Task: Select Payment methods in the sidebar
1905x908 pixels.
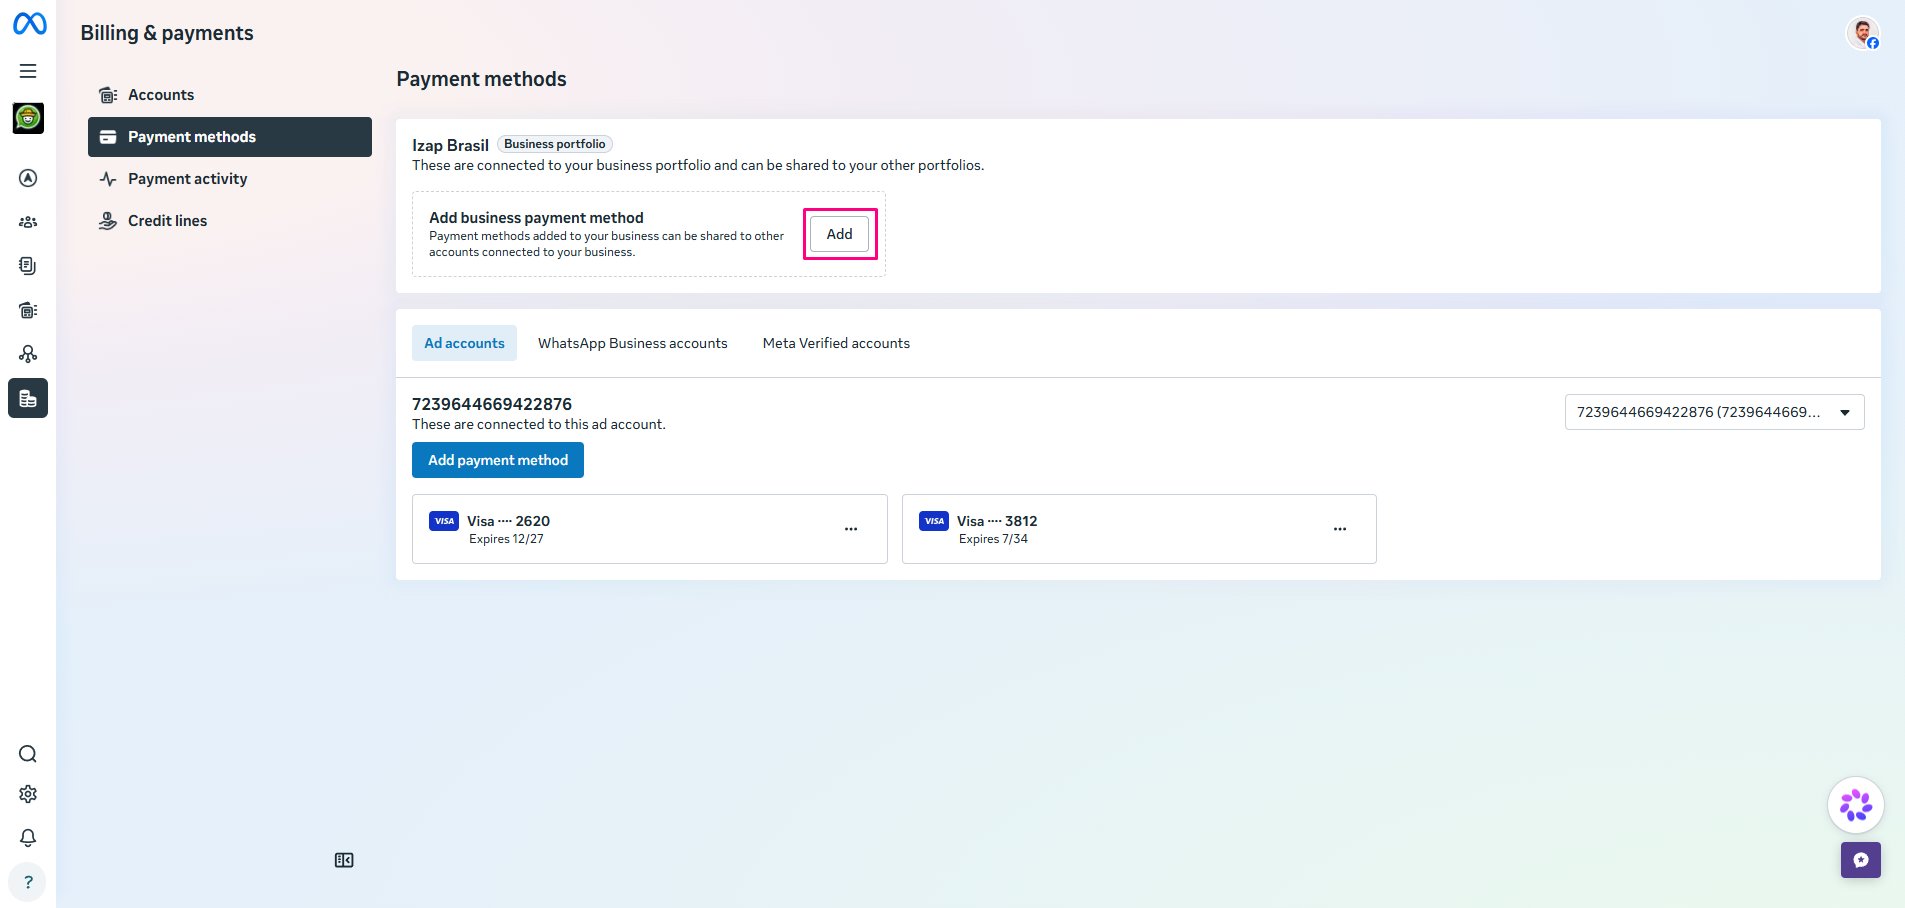Action: (x=230, y=137)
